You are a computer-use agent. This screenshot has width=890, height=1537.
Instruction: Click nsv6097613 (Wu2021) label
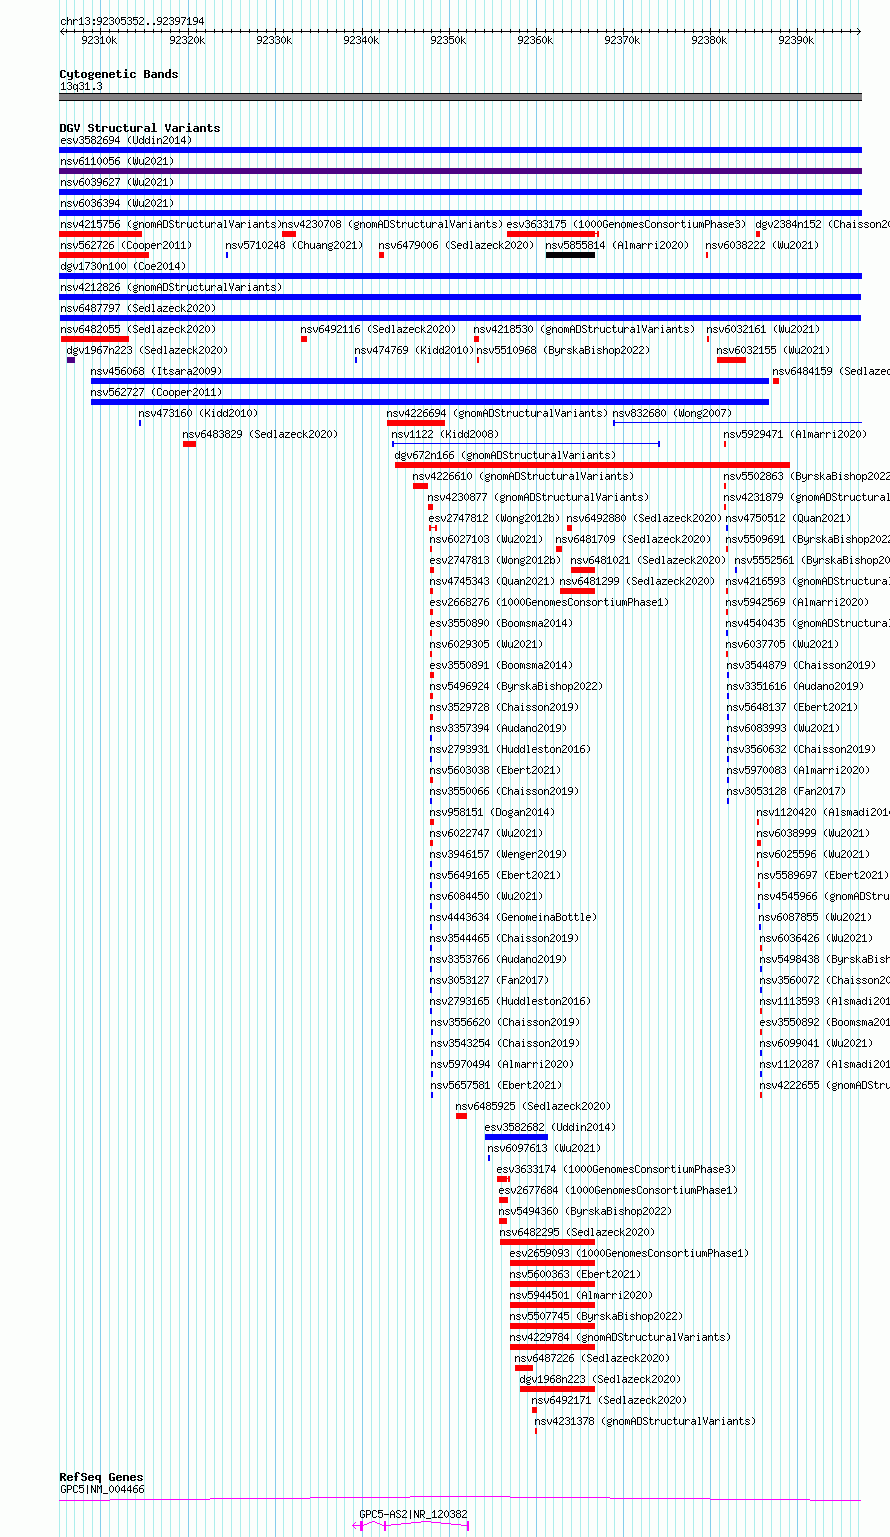(545, 1148)
